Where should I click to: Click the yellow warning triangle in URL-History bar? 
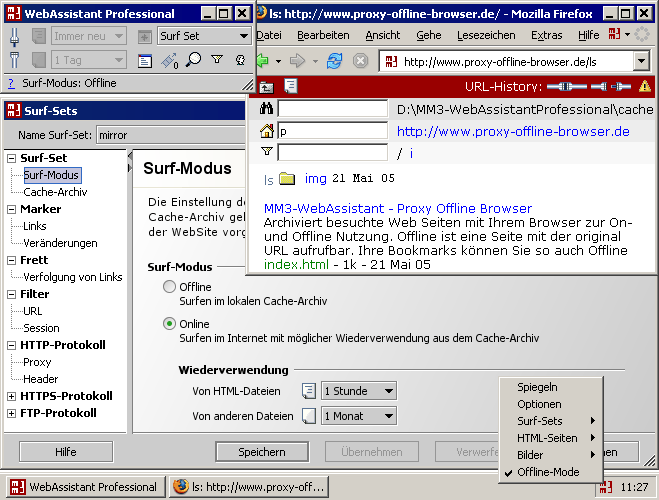645,86
